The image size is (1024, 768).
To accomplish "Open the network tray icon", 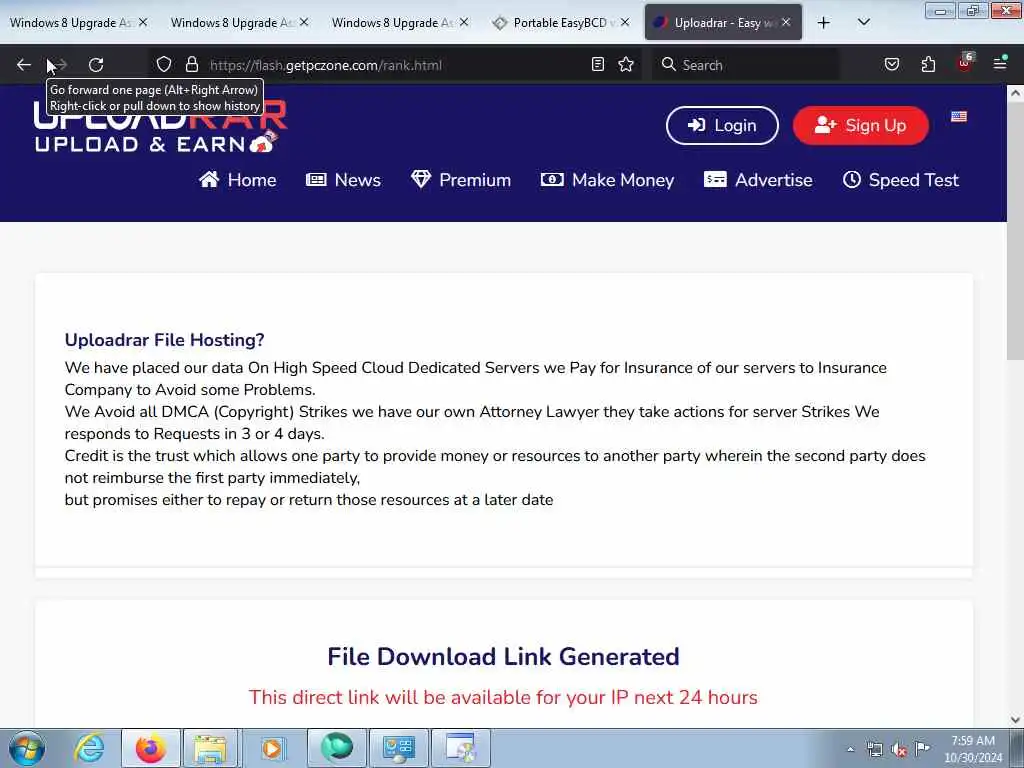I will (x=874, y=749).
